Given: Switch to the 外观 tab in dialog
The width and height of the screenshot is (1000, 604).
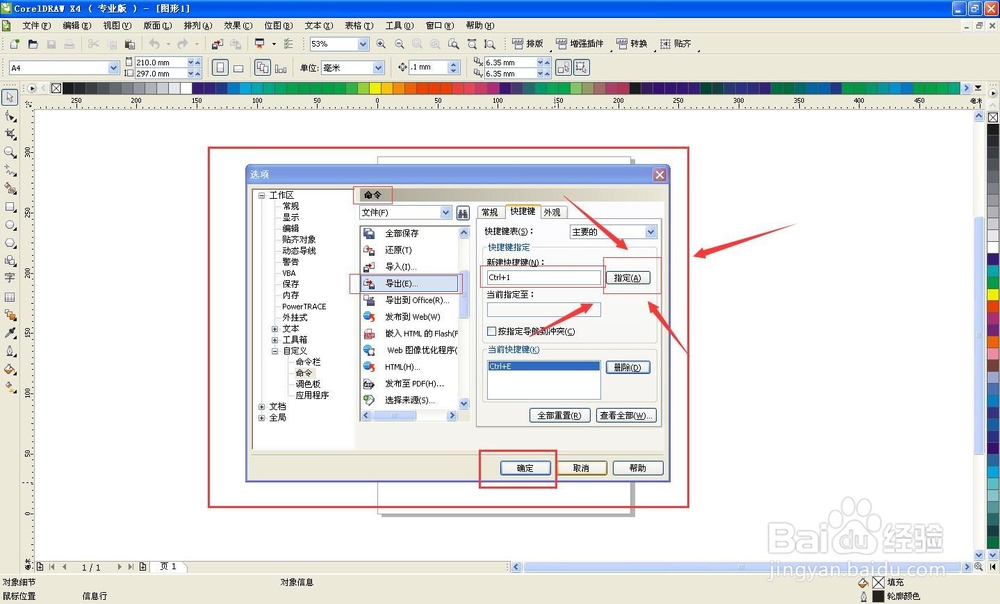Looking at the screenshot, I should [x=552, y=212].
